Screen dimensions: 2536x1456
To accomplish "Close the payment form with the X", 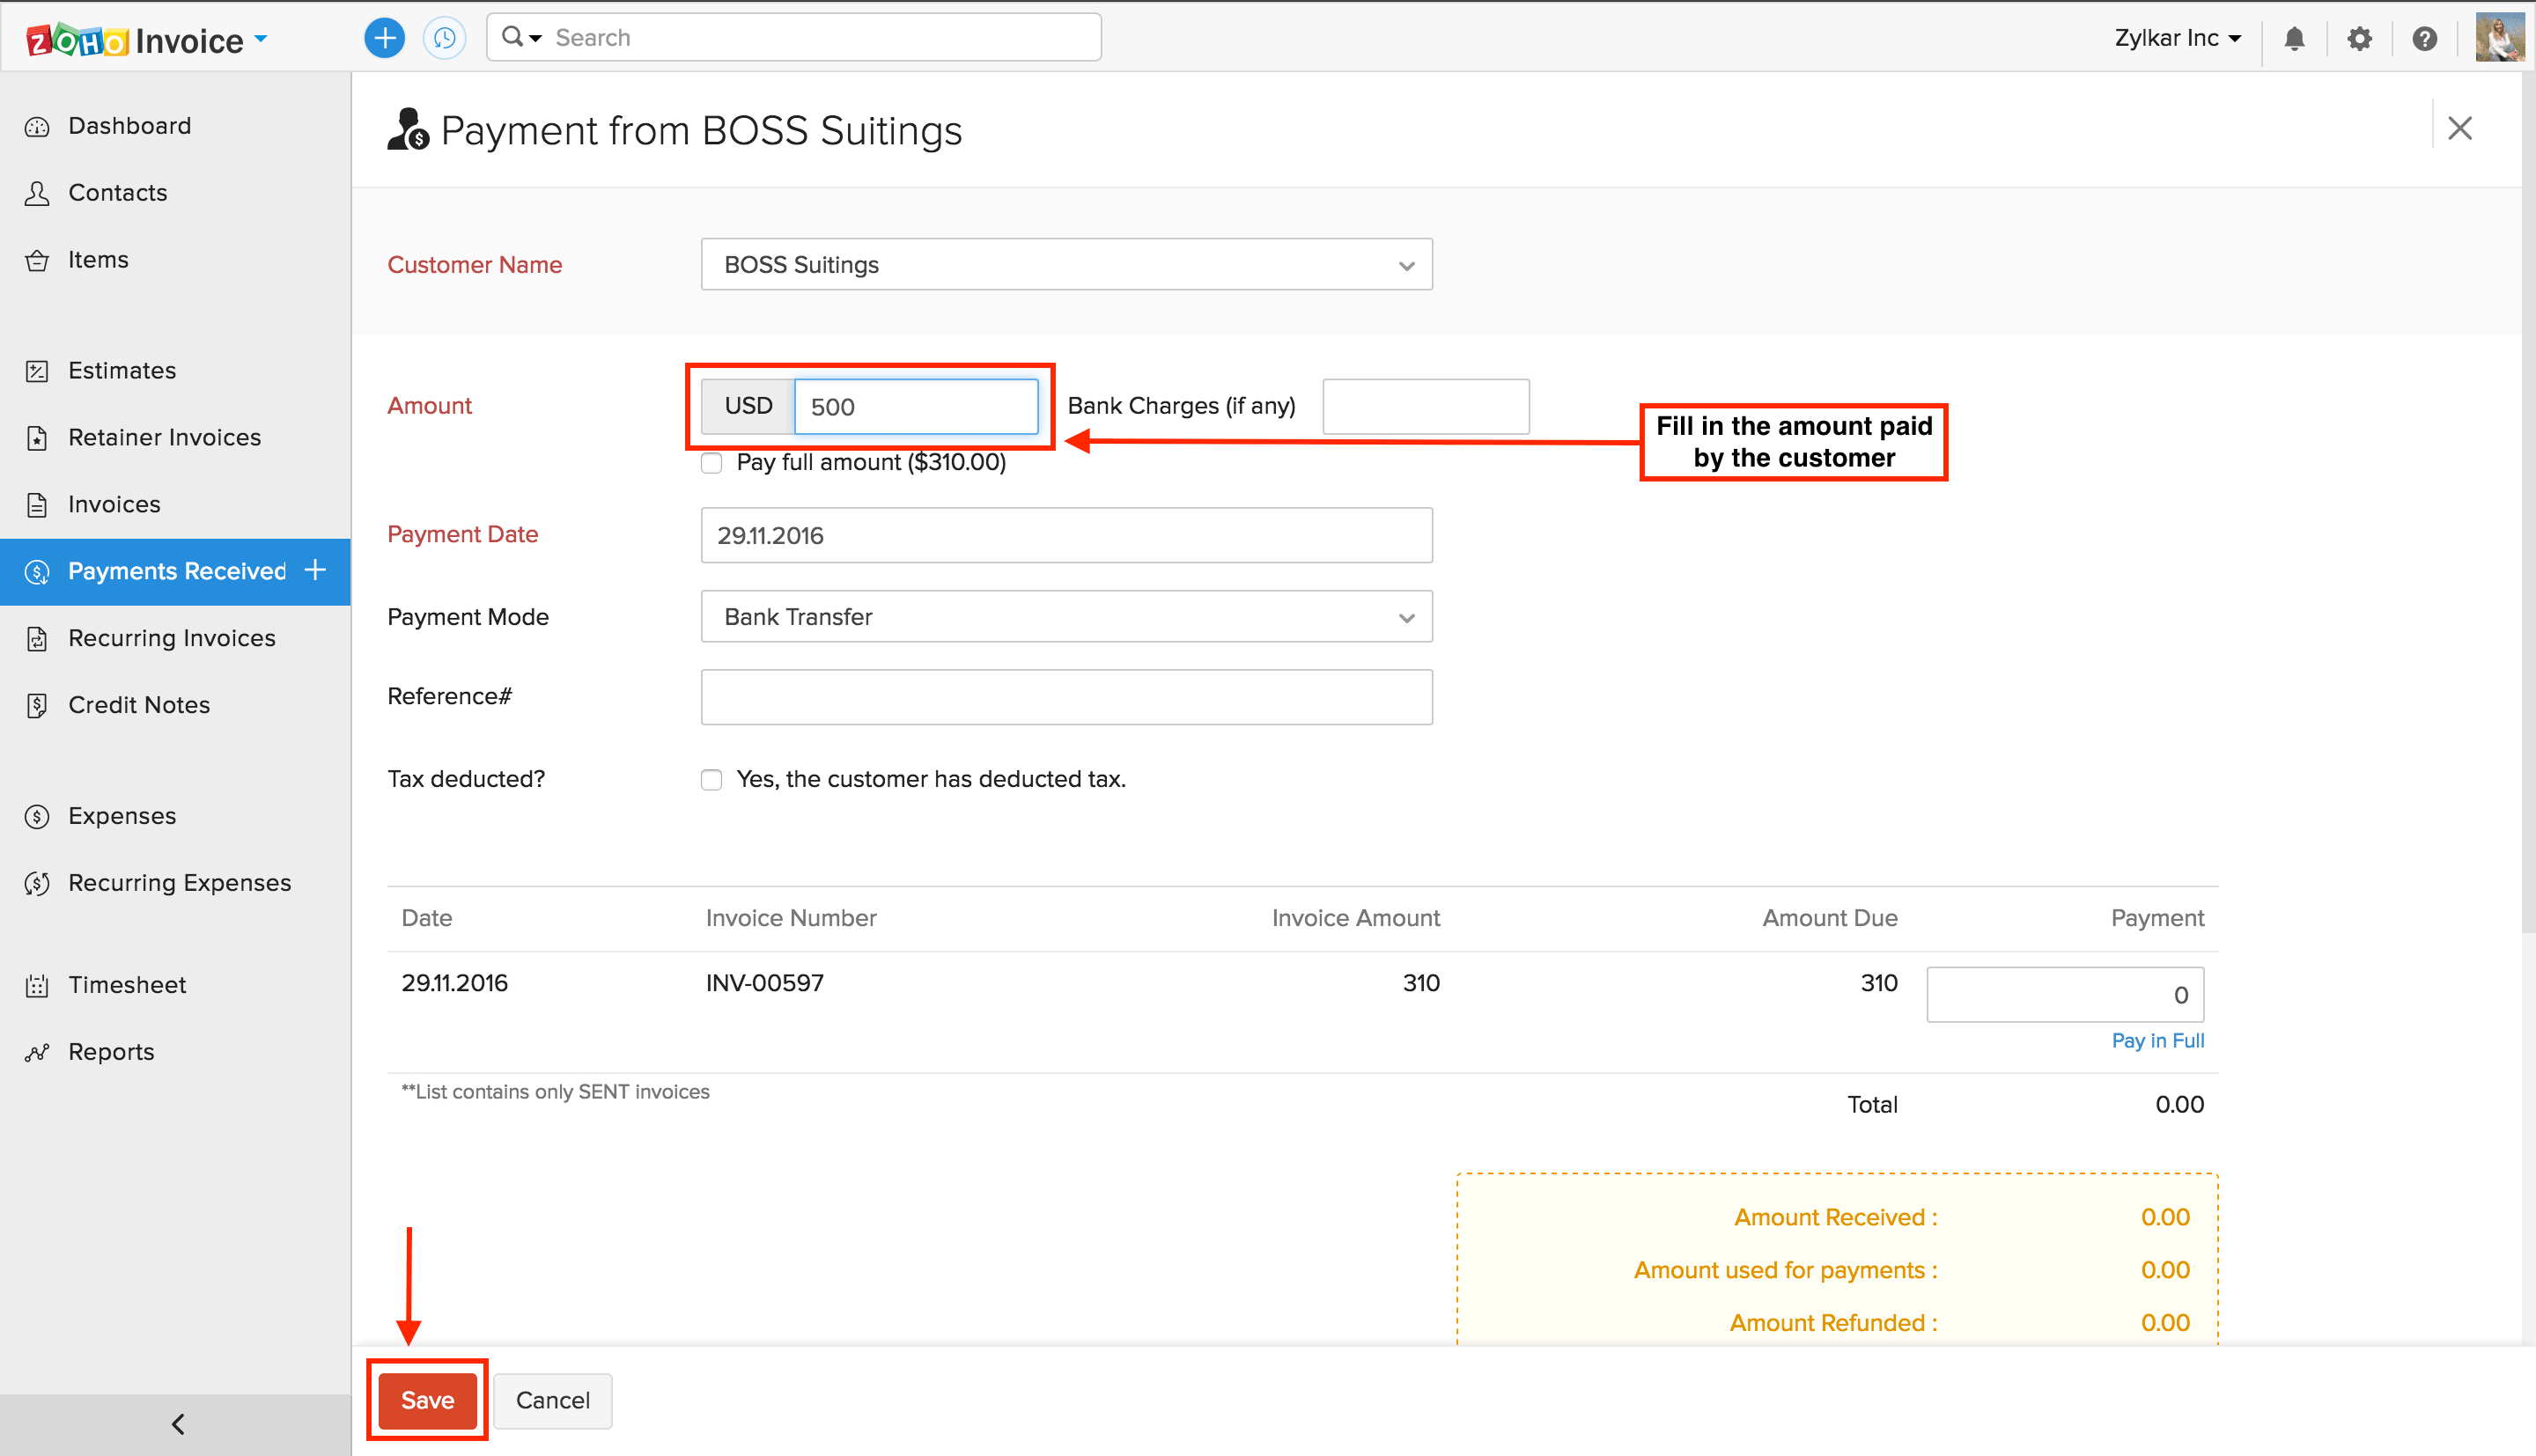I will (2459, 128).
